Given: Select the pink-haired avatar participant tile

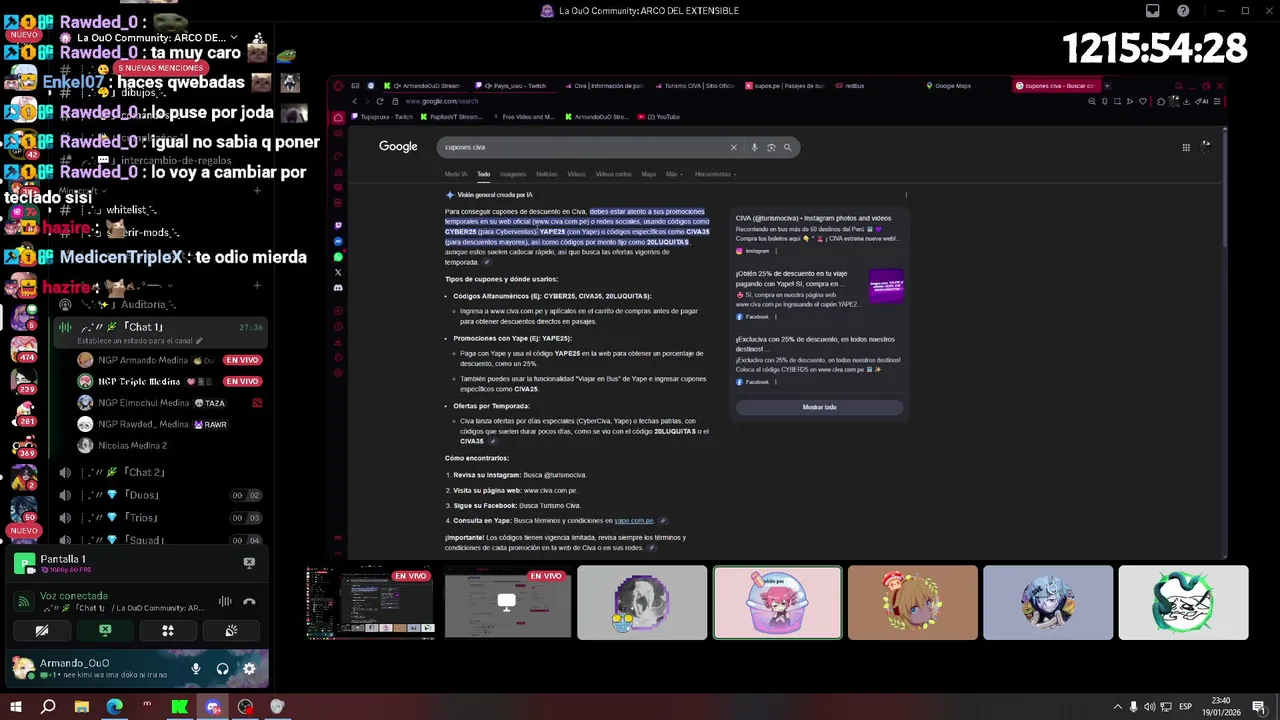Looking at the screenshot, I should point(778,602).
